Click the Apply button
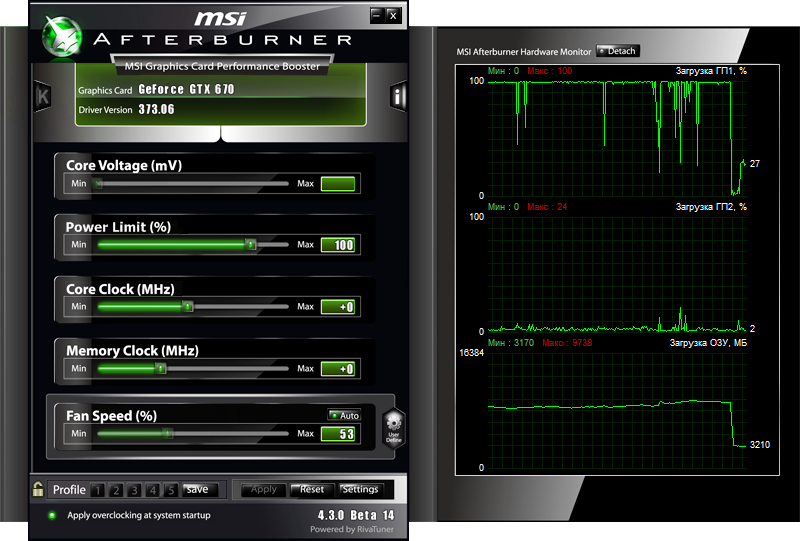 263,490
